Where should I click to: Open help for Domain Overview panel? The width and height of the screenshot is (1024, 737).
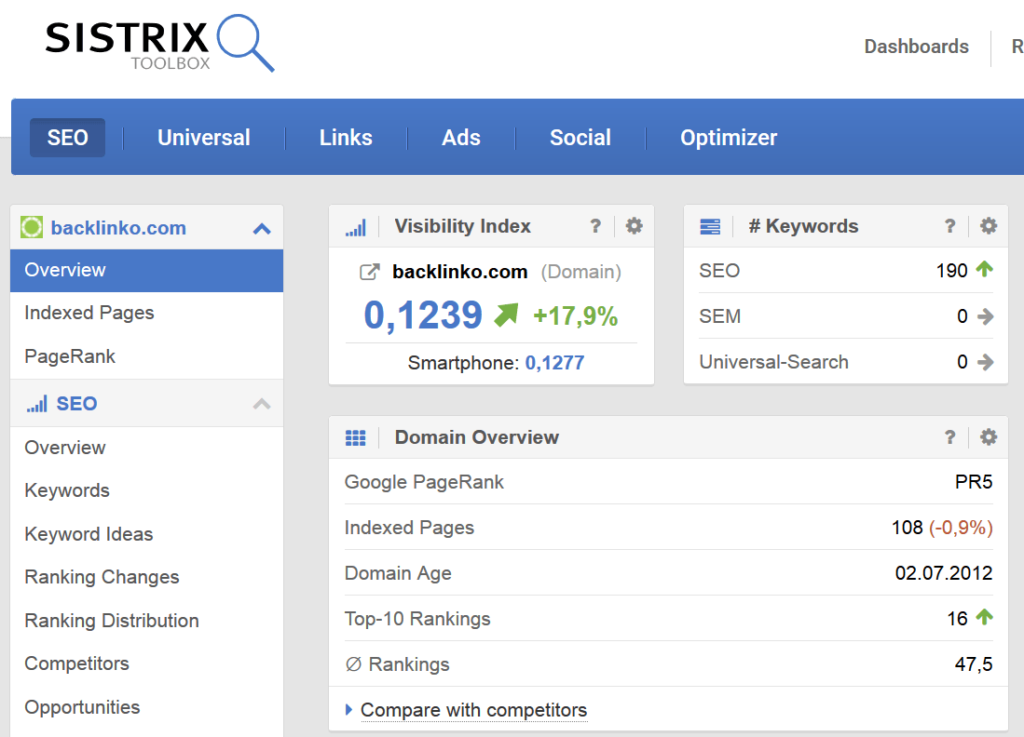(x=950, y=437)
